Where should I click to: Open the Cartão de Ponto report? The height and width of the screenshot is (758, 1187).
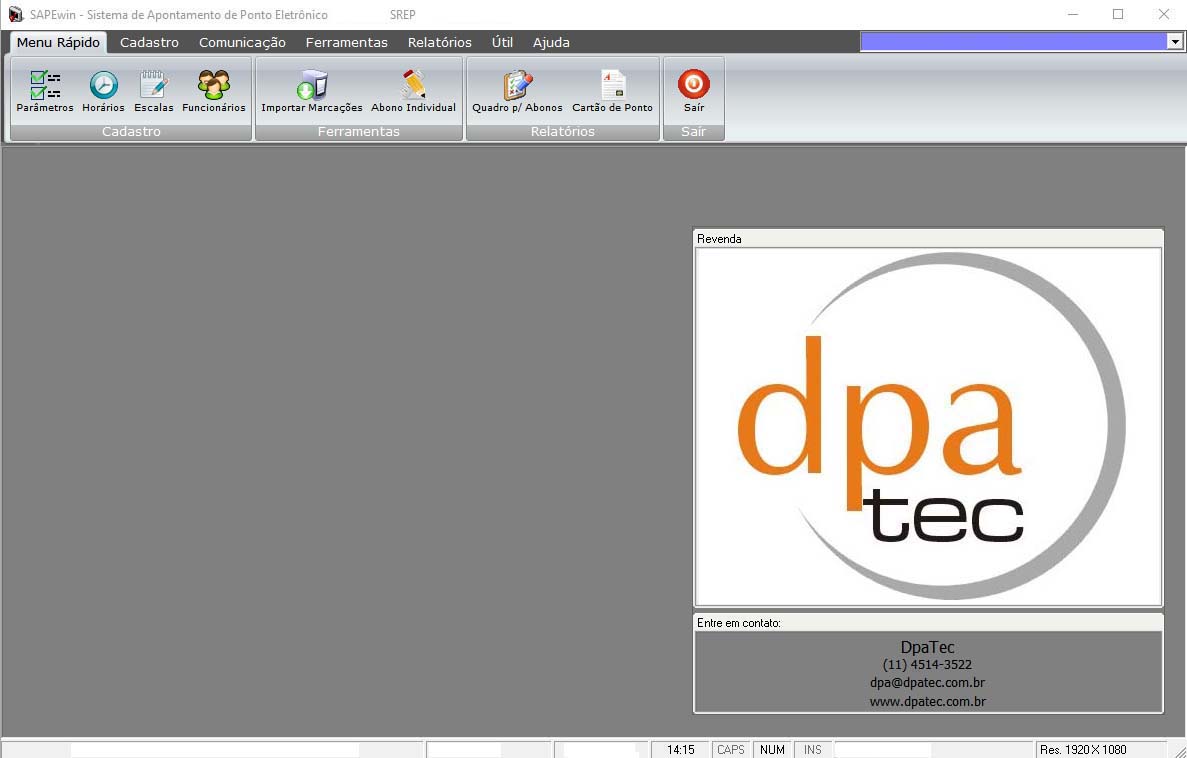pos(612,91)
